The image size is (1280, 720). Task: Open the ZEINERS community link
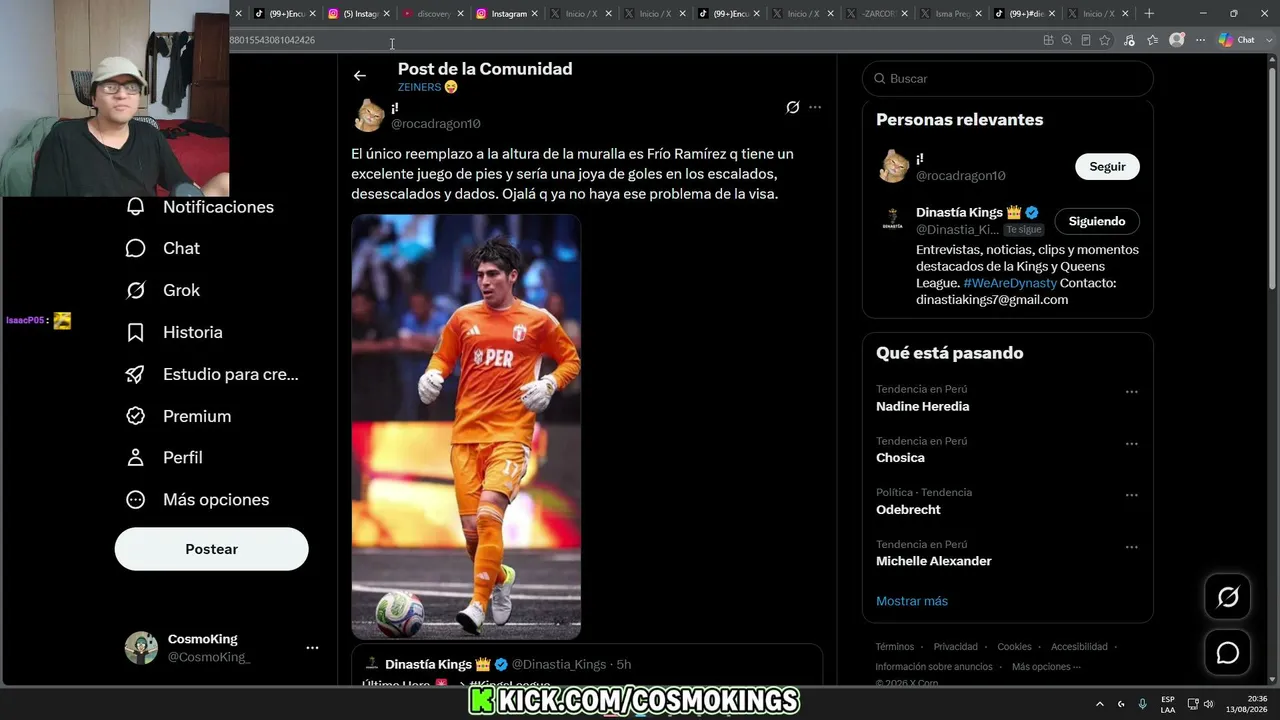(x=428, y=87)
